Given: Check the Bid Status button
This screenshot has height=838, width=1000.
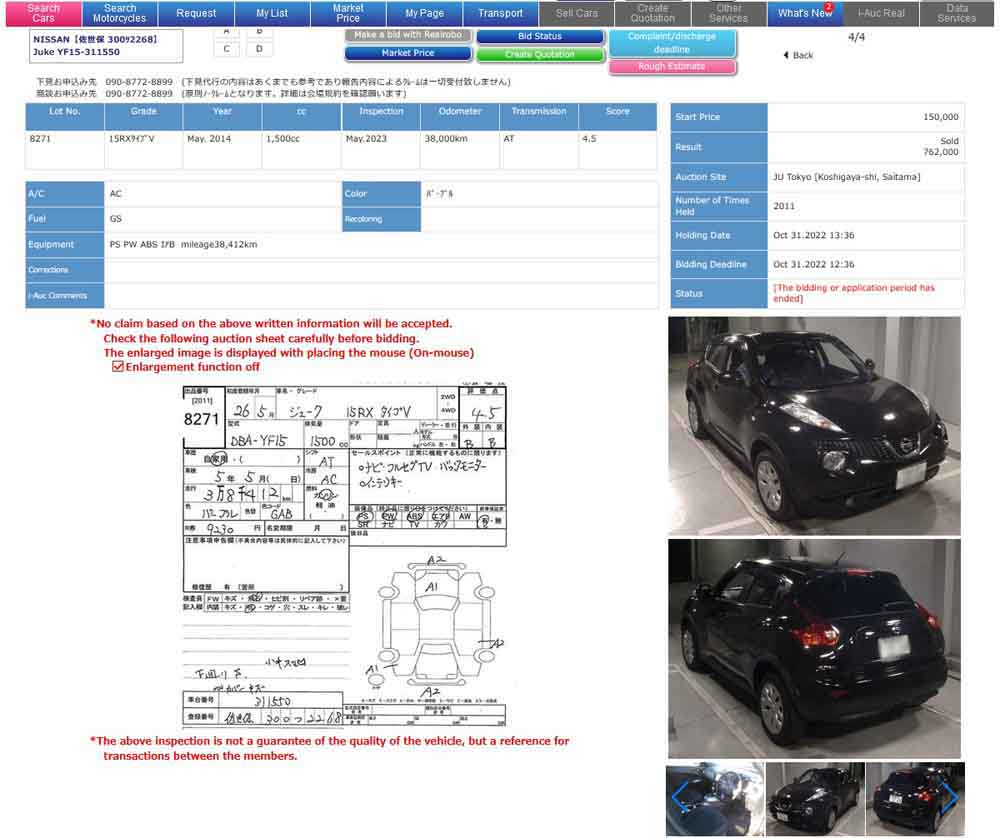Looking at the screenshot, I should (x=540, y=36).
